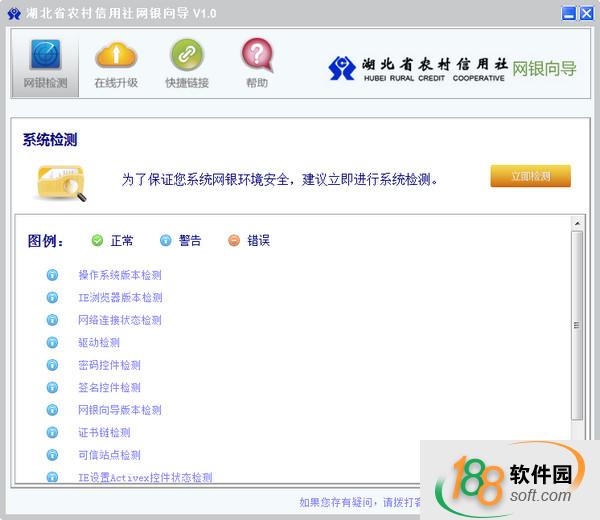Click status icon beside 网银向导版本检测
This screenshot has width=600, height=520.
click(x=52, y=410)
